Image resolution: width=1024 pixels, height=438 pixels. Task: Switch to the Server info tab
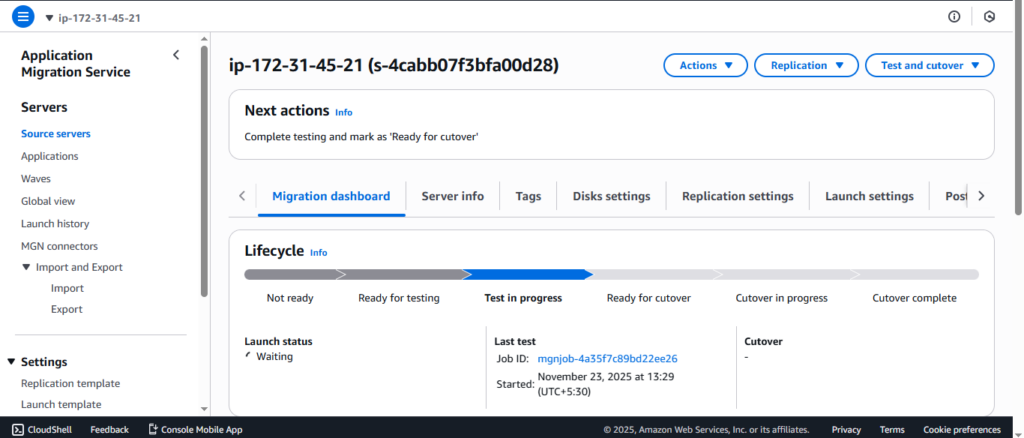[x=452, y=196]
